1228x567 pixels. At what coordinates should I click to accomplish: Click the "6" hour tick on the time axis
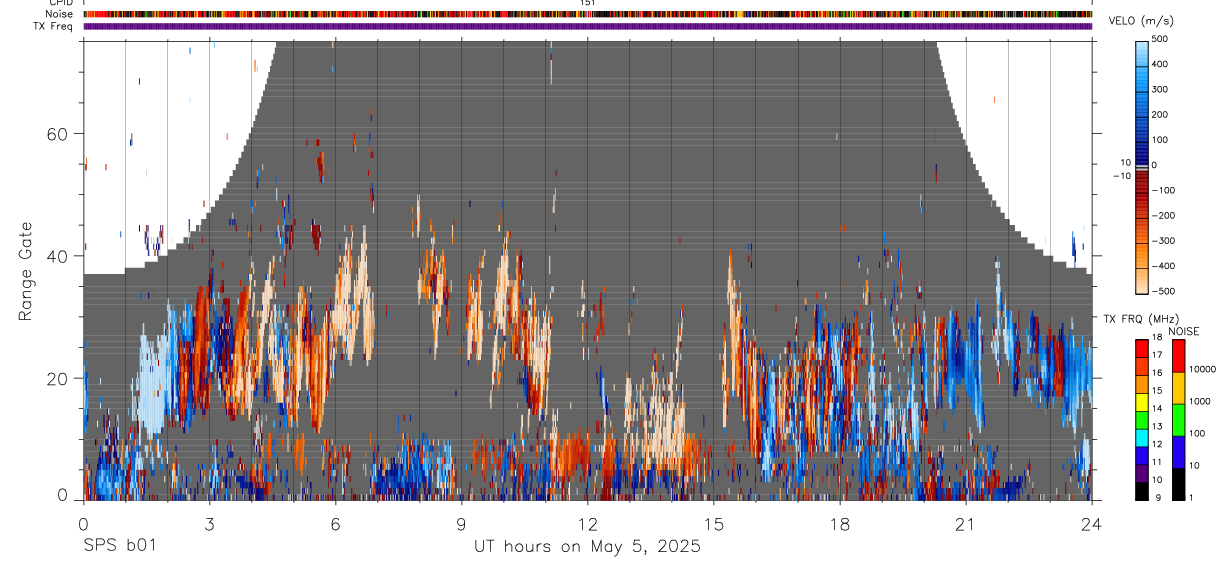click(335, 523)
